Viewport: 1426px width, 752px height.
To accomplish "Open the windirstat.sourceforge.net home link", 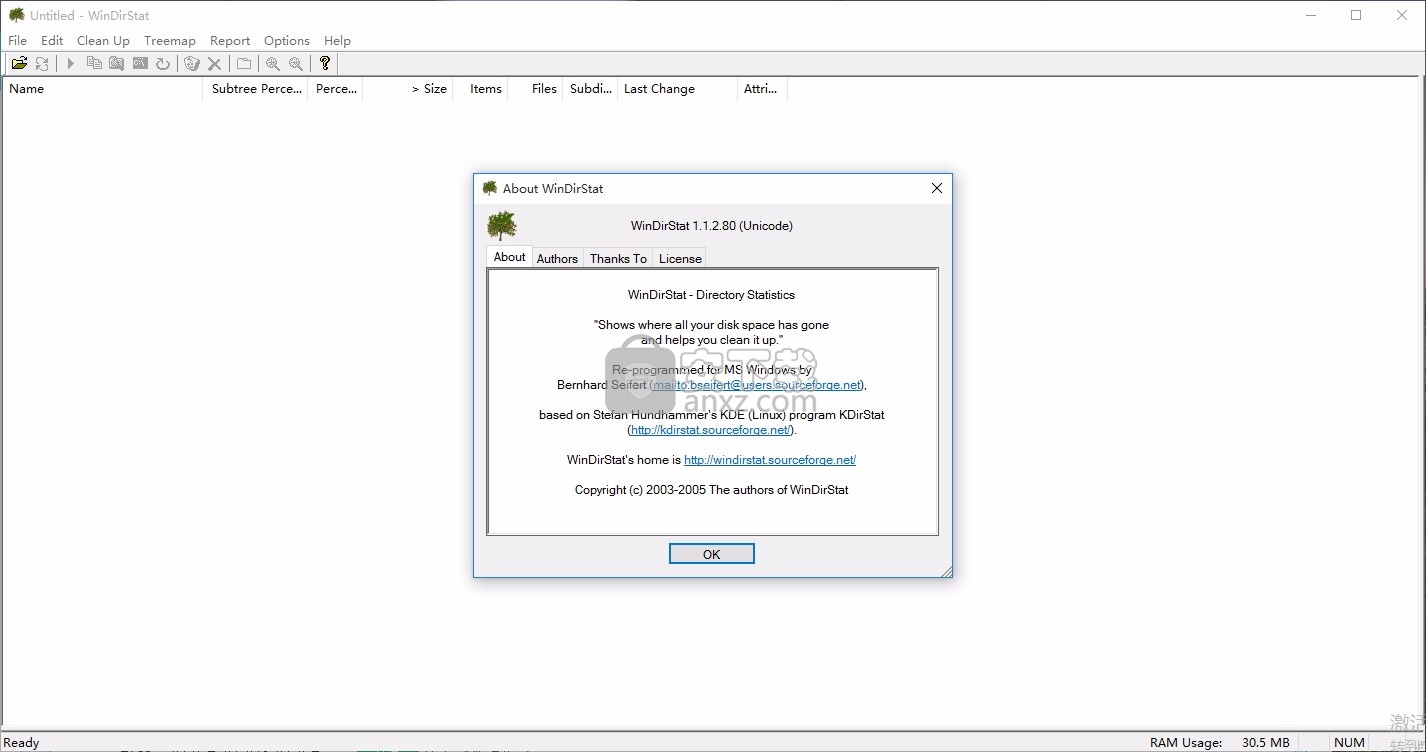I will [770, 460].
